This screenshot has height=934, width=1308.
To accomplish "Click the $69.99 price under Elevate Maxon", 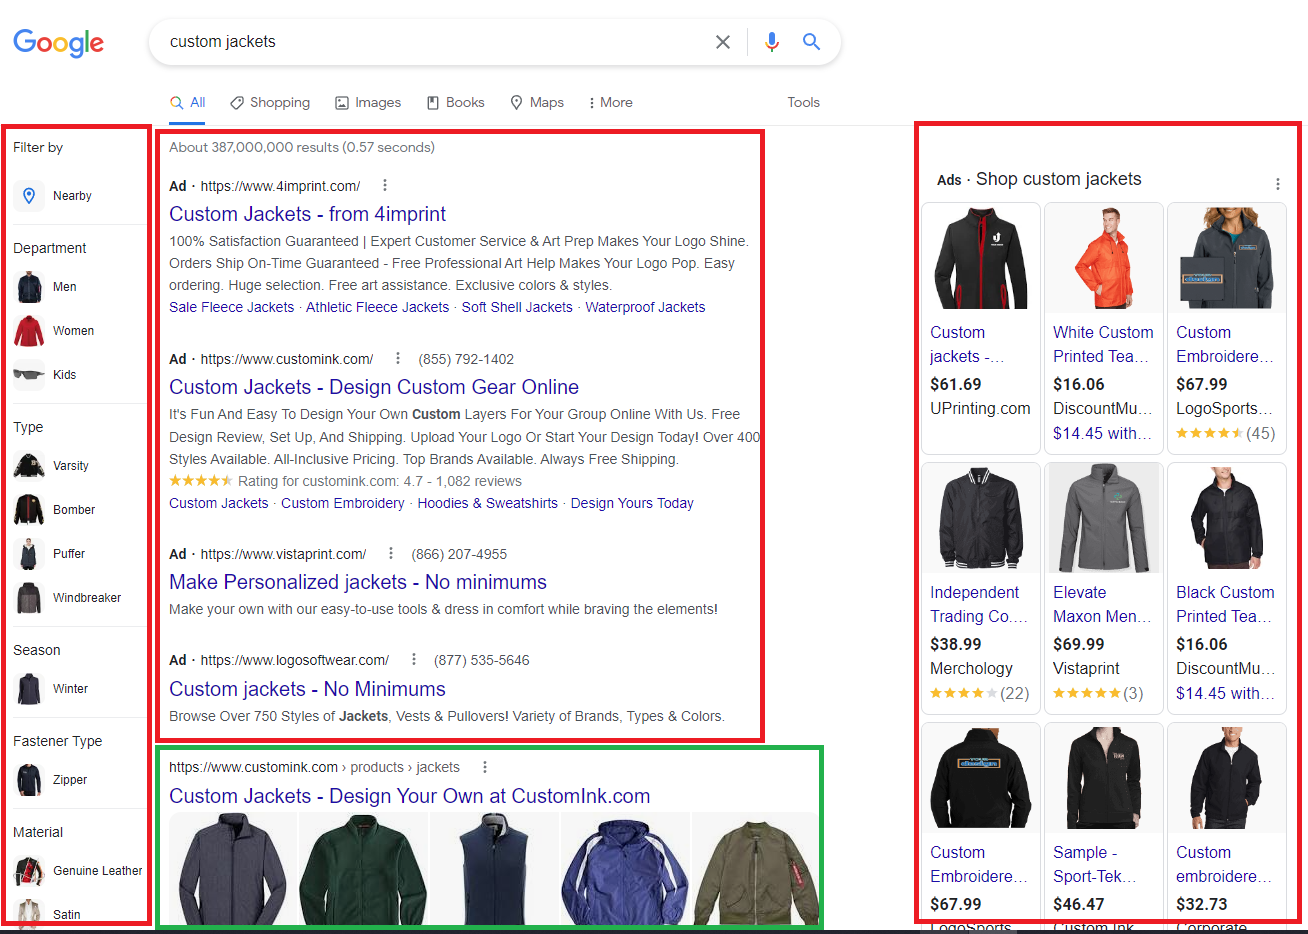I will point(1079,644).
